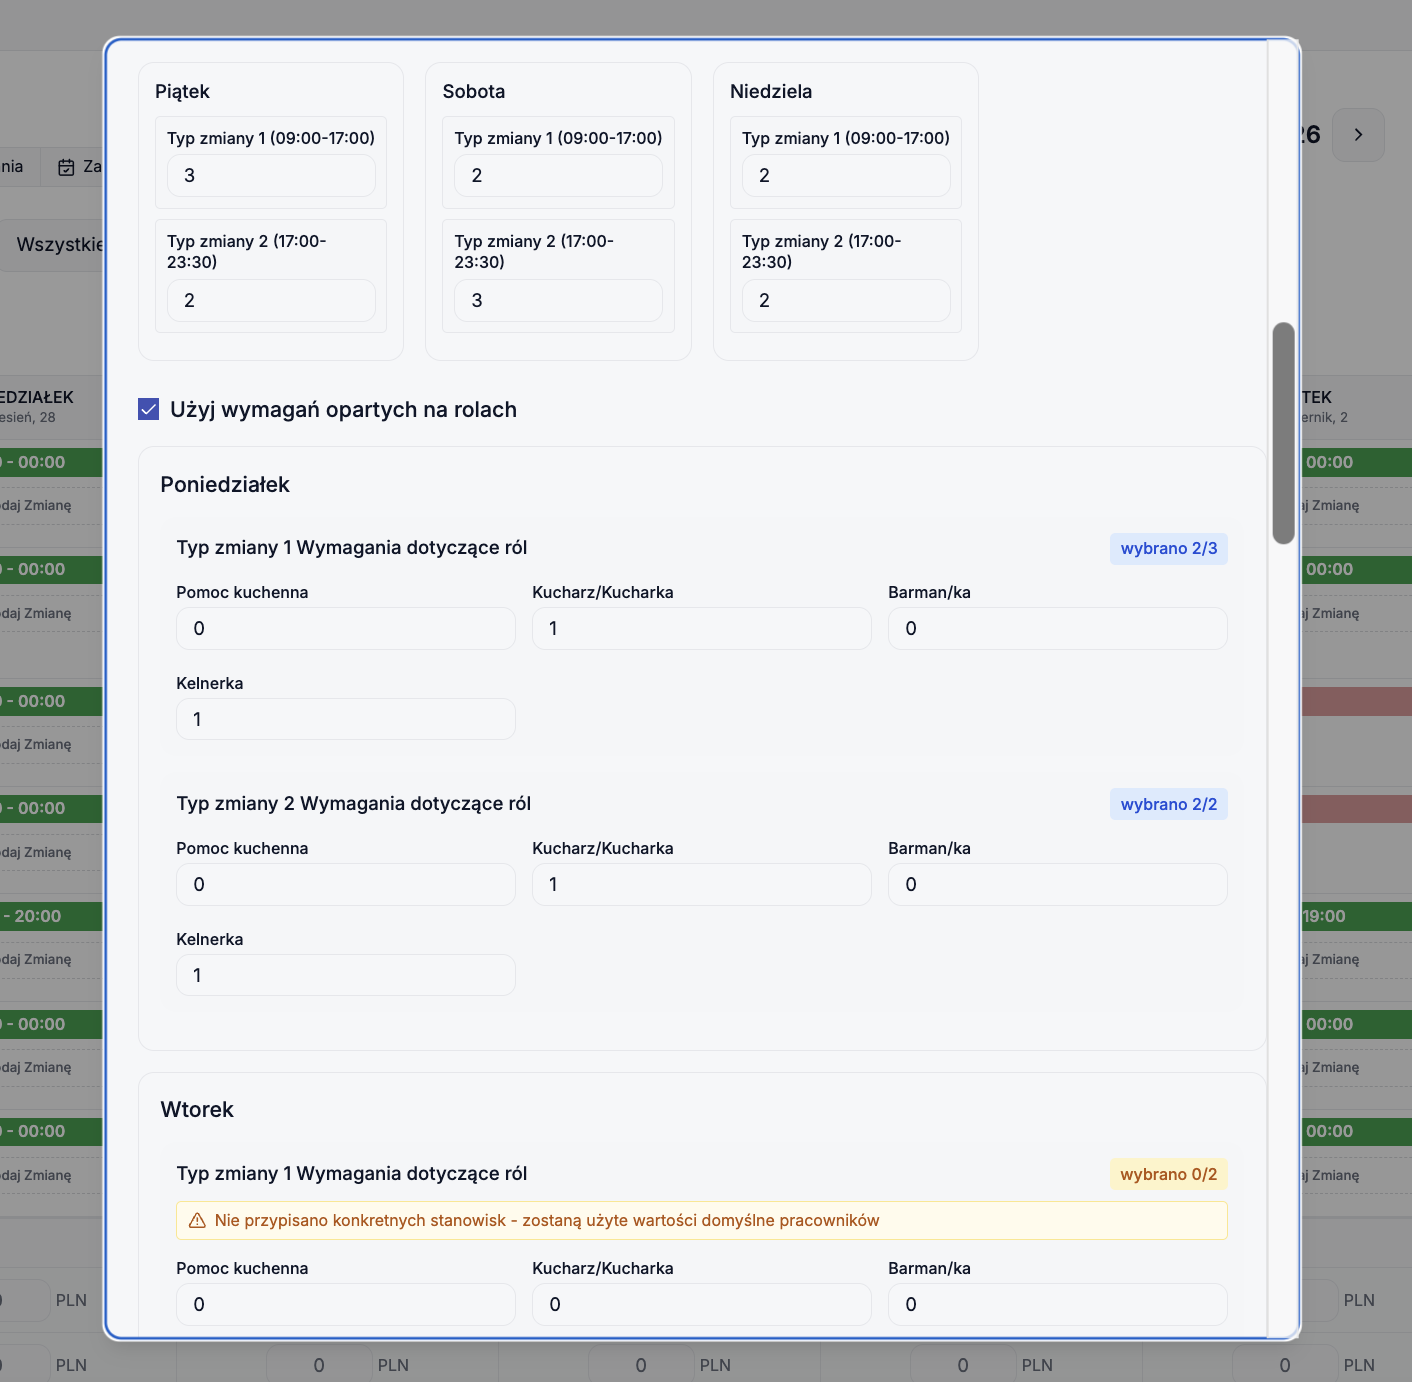Edit Wtorek shift 1 Kucharz/Kucharka field
The image size is (1412, 1382).
coord(702,1304)
